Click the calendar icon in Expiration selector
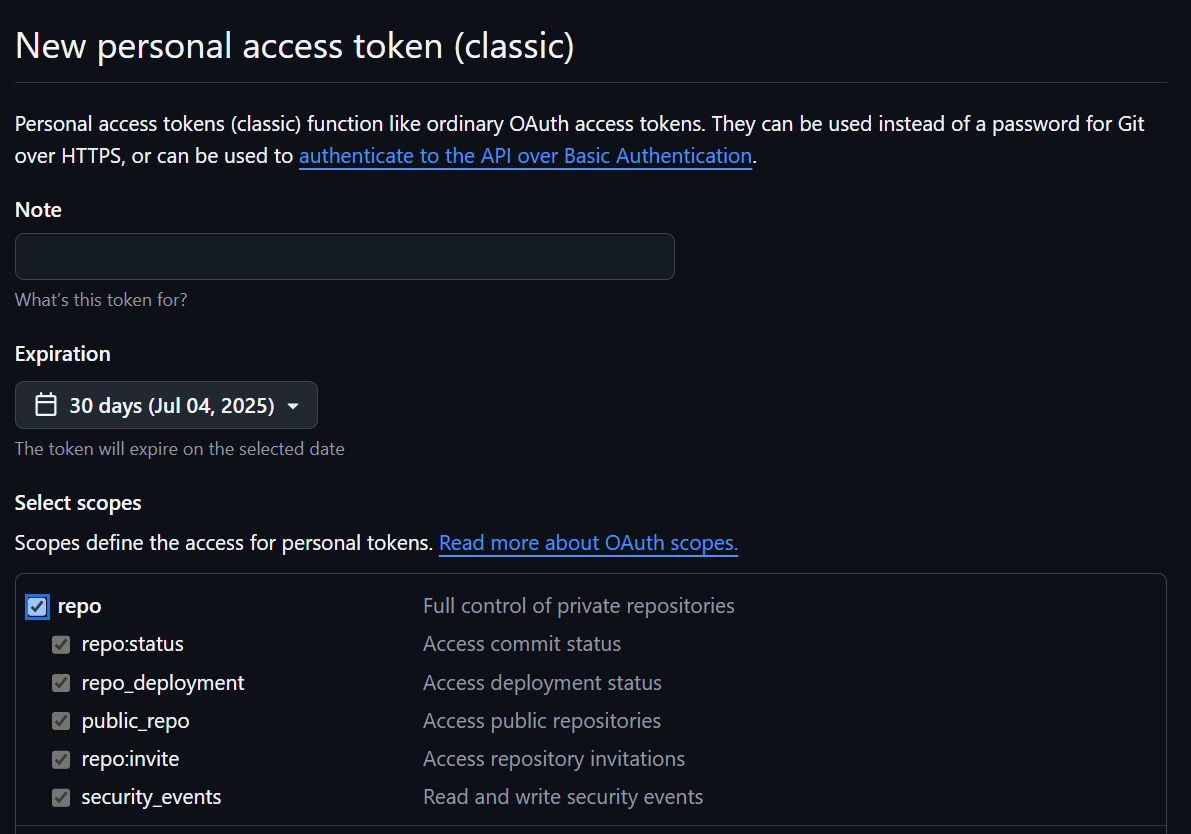This screenshot has height=834, width=1191. tap(45, 405)
